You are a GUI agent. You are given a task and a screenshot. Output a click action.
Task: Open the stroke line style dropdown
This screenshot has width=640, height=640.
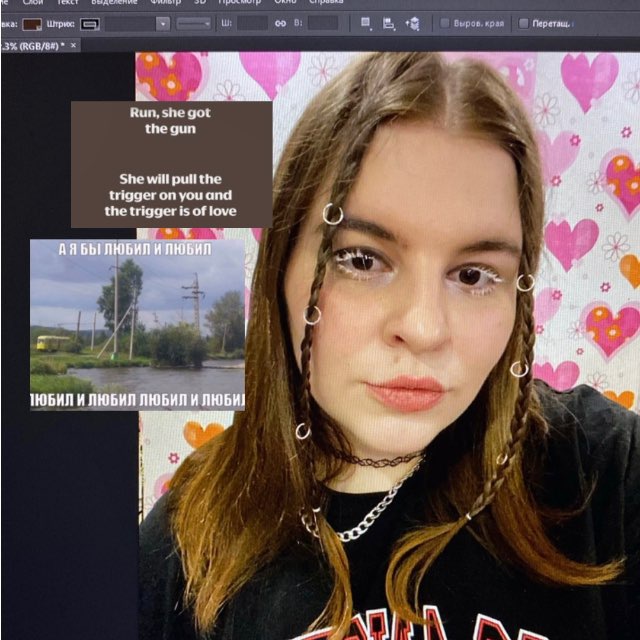pyautogui.click(x=194, y=23)
